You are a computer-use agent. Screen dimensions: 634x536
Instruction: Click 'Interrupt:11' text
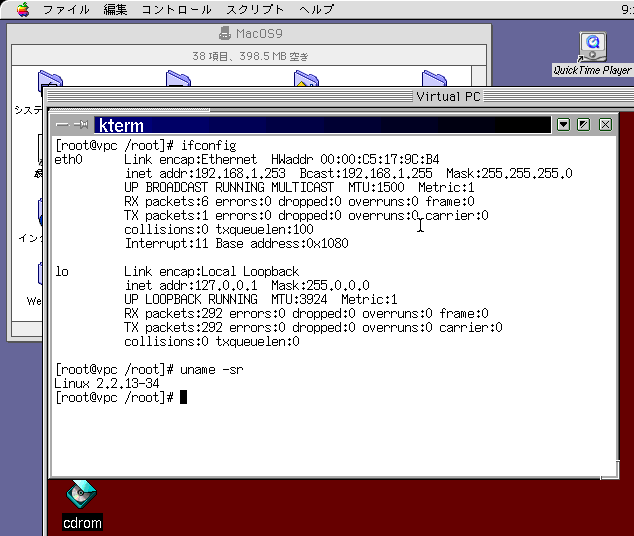point(166,243)
